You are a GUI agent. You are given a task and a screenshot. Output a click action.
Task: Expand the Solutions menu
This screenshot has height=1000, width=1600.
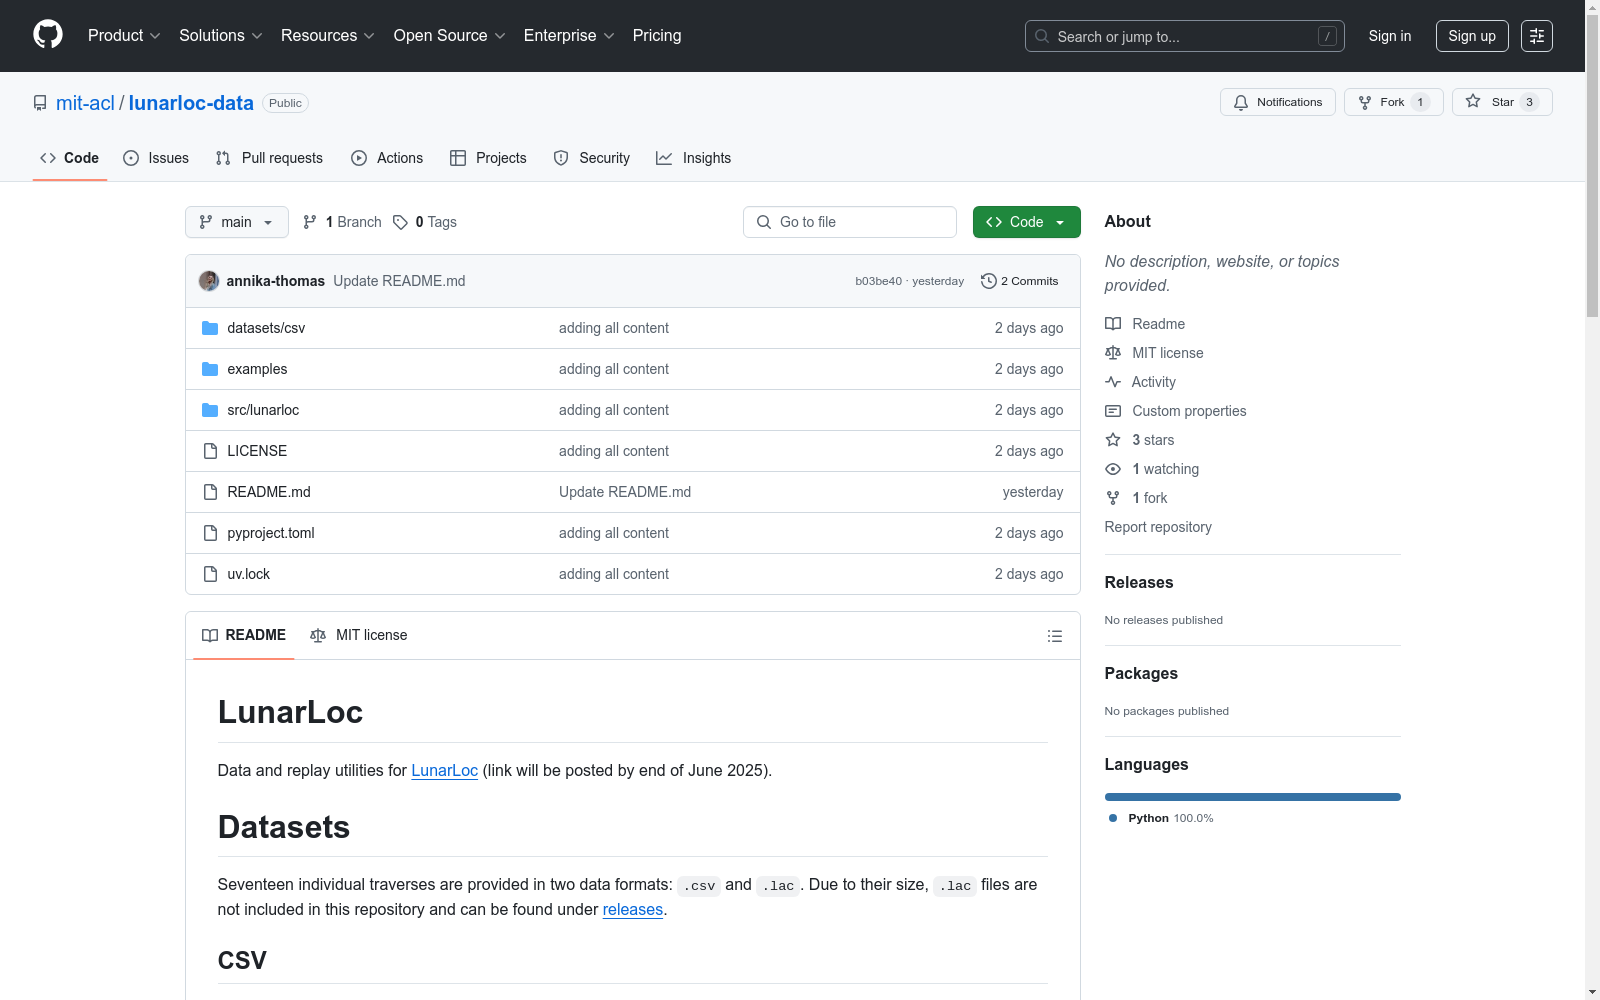click(220, 36)
